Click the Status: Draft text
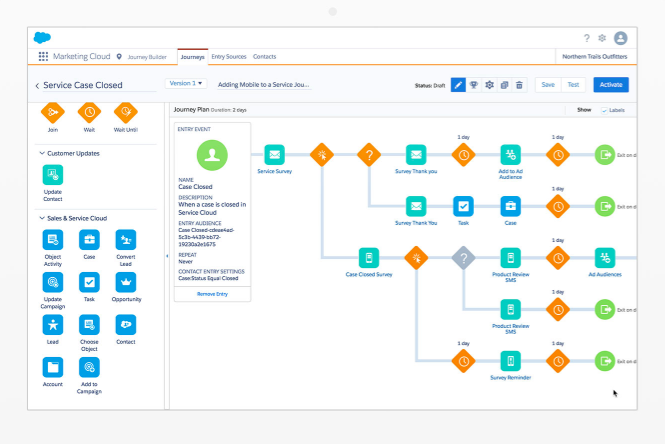665x444 pixels. pos(430,85)
